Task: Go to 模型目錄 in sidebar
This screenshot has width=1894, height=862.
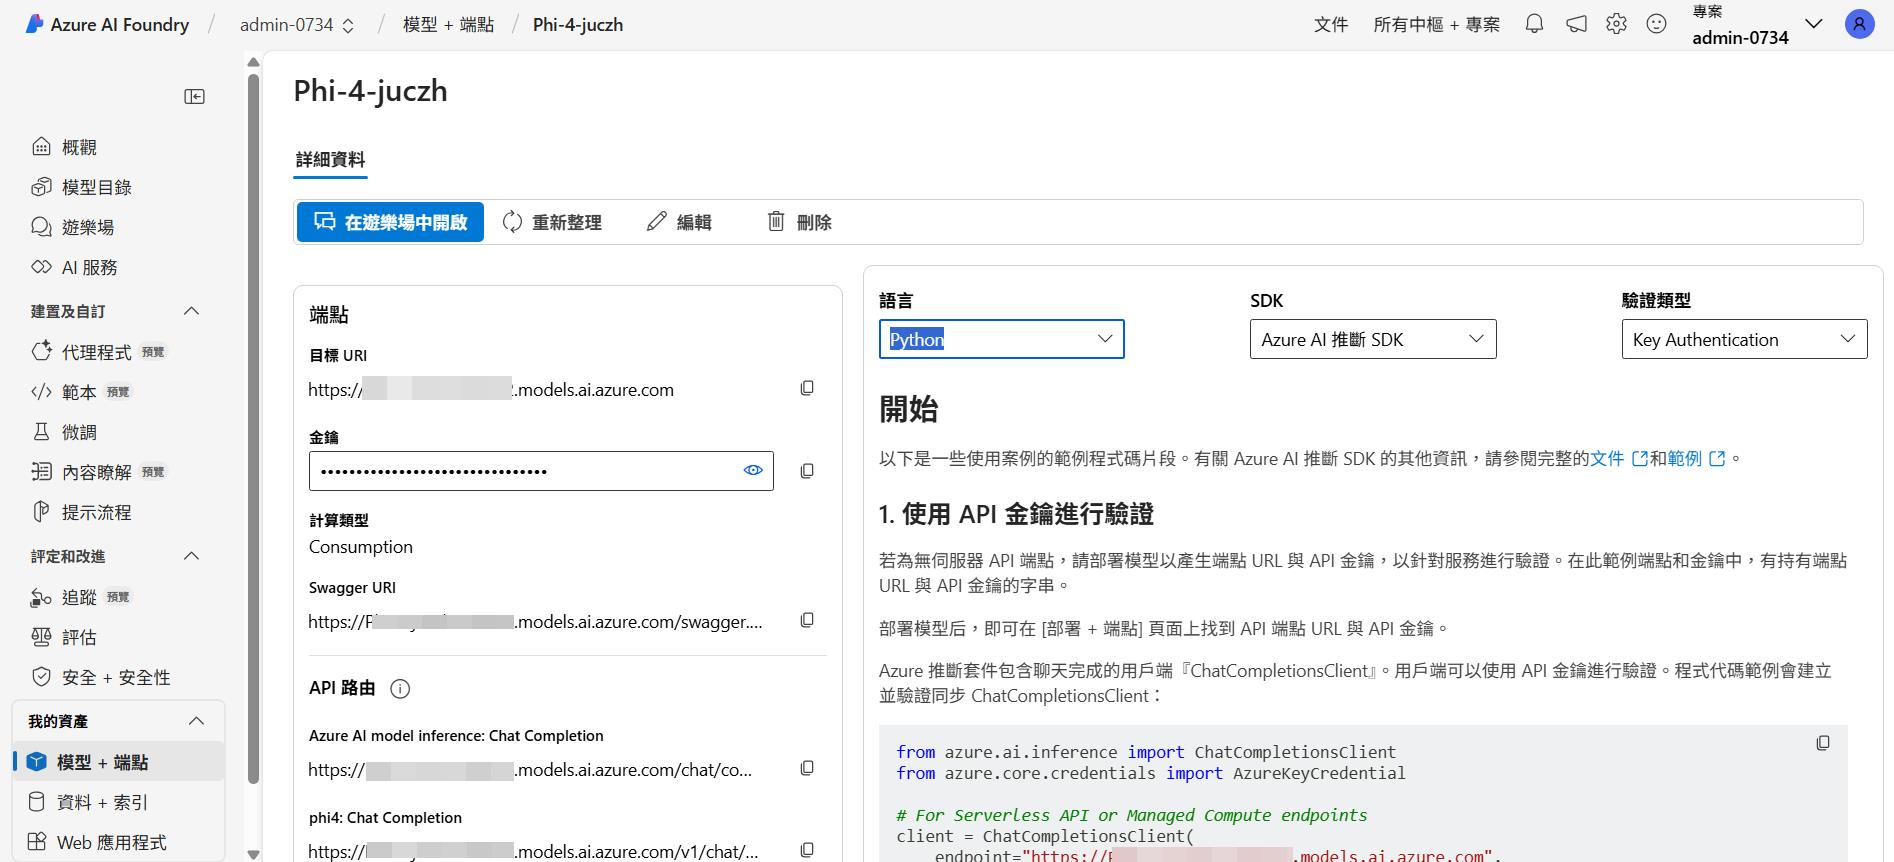Action: point(96,187)
